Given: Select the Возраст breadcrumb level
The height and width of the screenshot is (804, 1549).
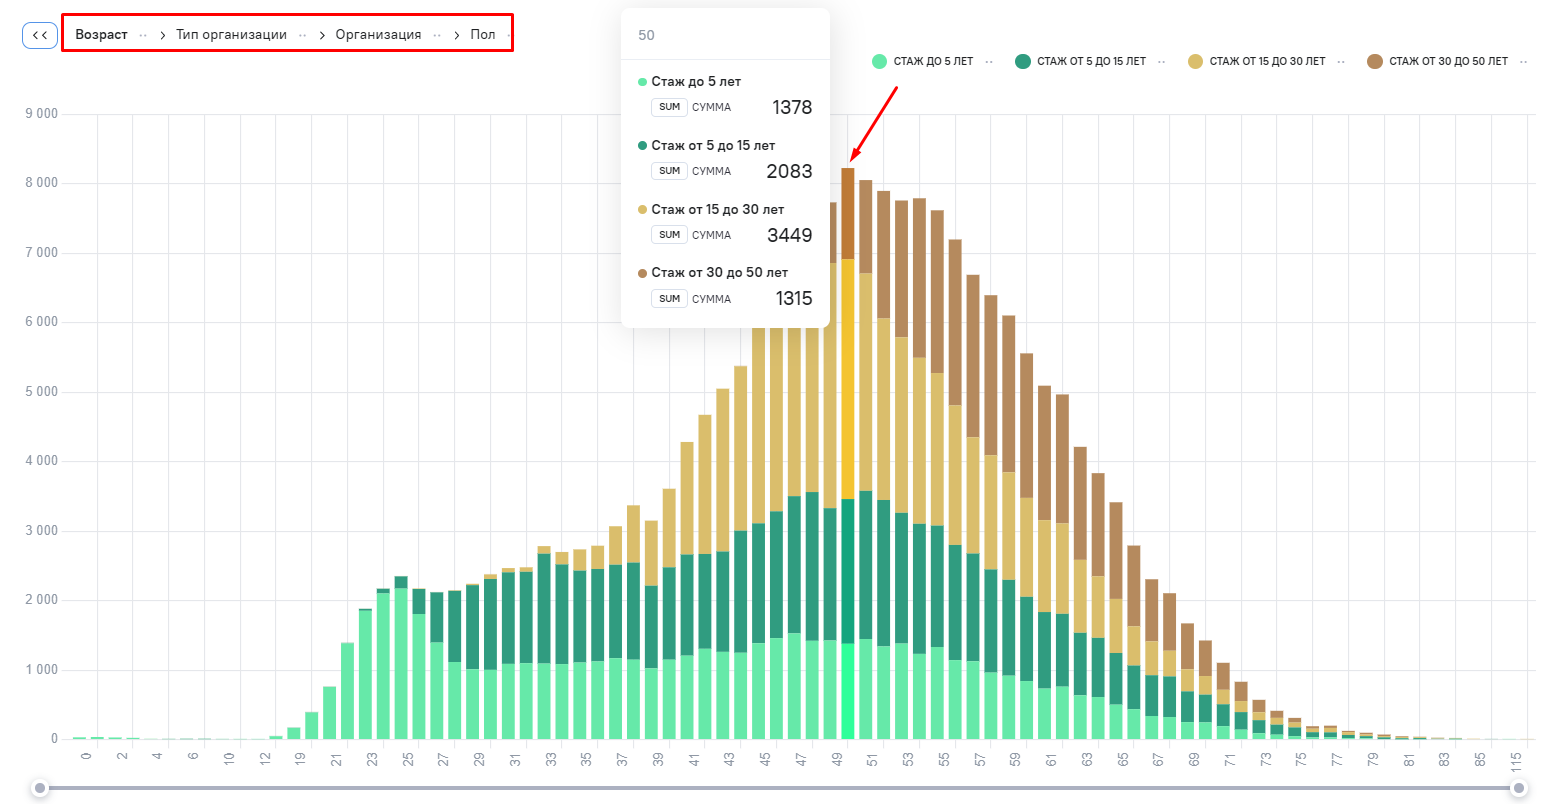Looking at the screenshot, I should pos(101,35).
